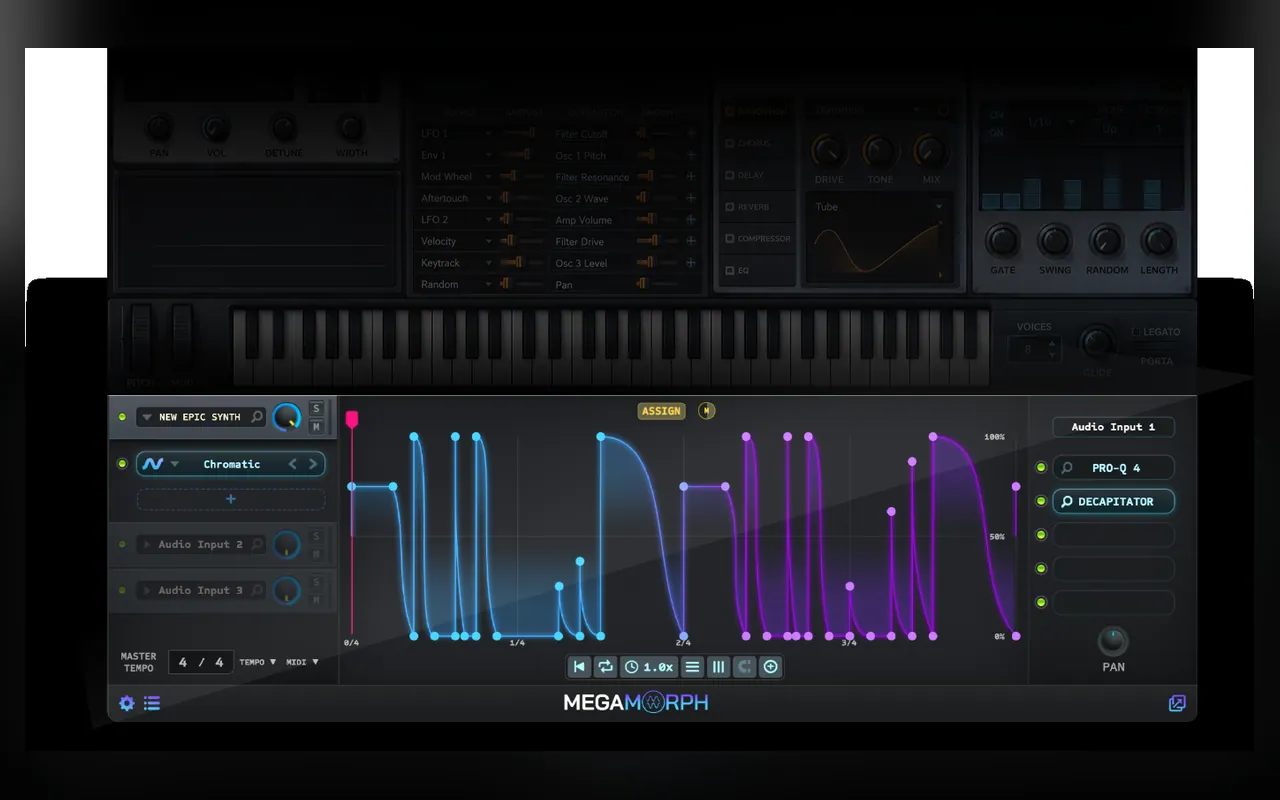Toggle power LED for New Epic Synth
Viewport: 1280px width, 800px height.
point(122,417)
